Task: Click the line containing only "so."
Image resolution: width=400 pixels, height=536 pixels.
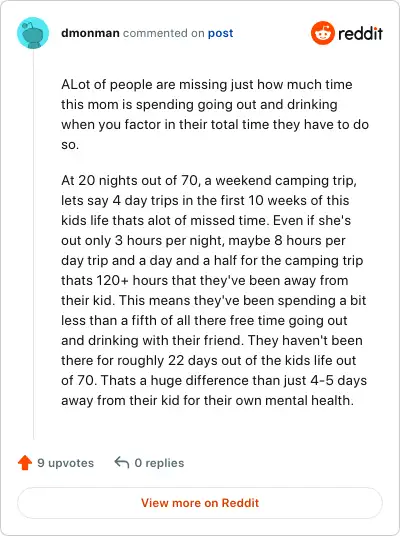Action: tap(70, 145)
